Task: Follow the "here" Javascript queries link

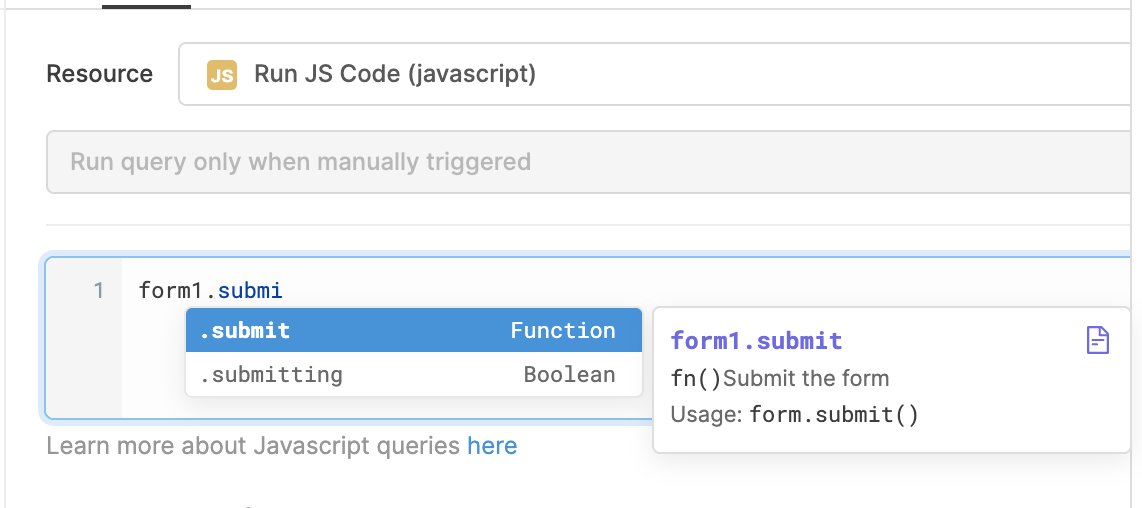Action: click(x=492, y=446)
